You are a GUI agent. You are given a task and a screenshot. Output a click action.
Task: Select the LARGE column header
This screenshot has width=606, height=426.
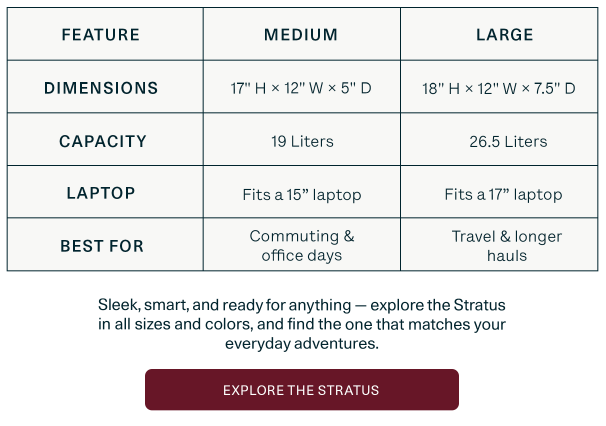click(x=504, y=35)
